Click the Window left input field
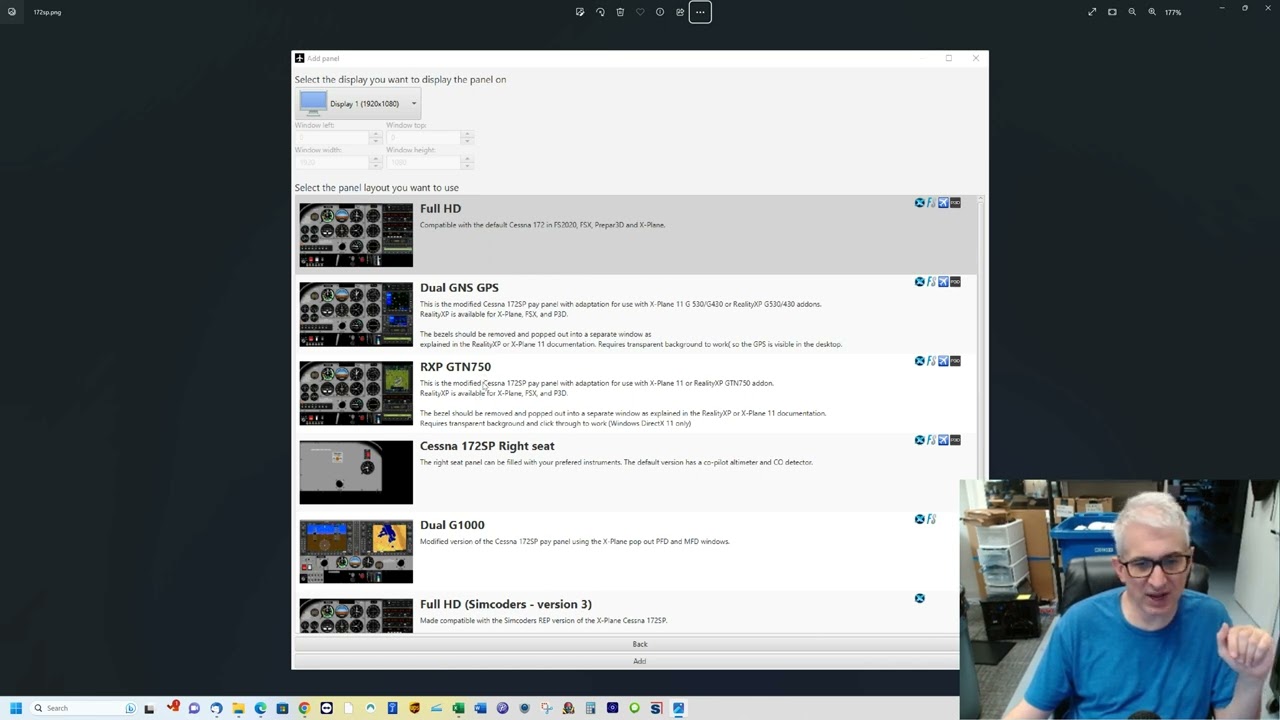1280x720 pixels. [x=332, y=137]
